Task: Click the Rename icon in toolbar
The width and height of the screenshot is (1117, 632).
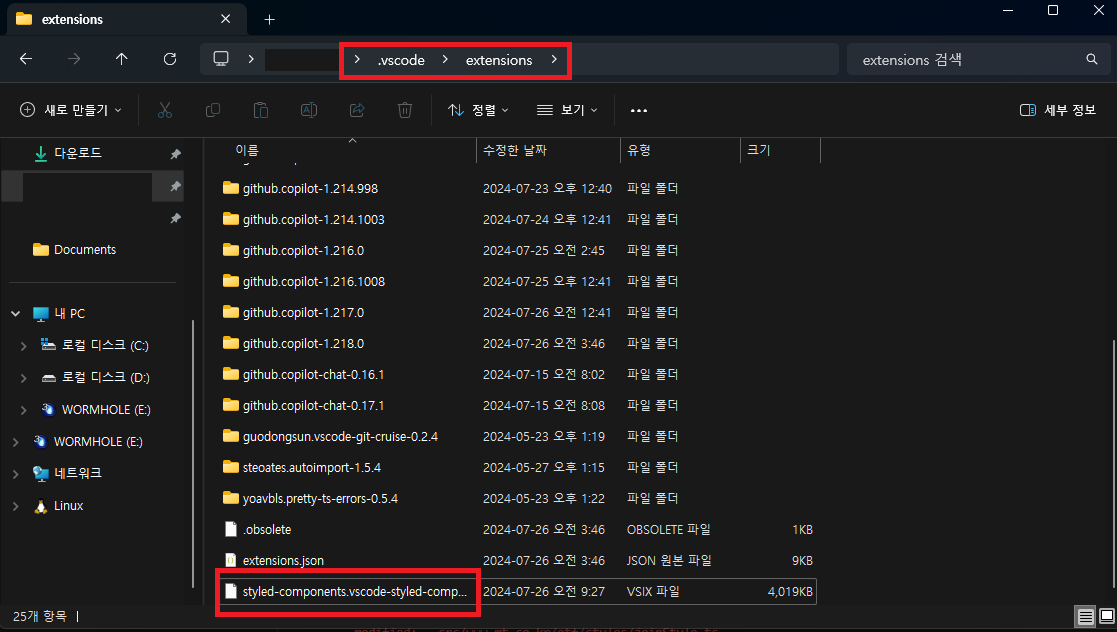Action: (309, 110)
